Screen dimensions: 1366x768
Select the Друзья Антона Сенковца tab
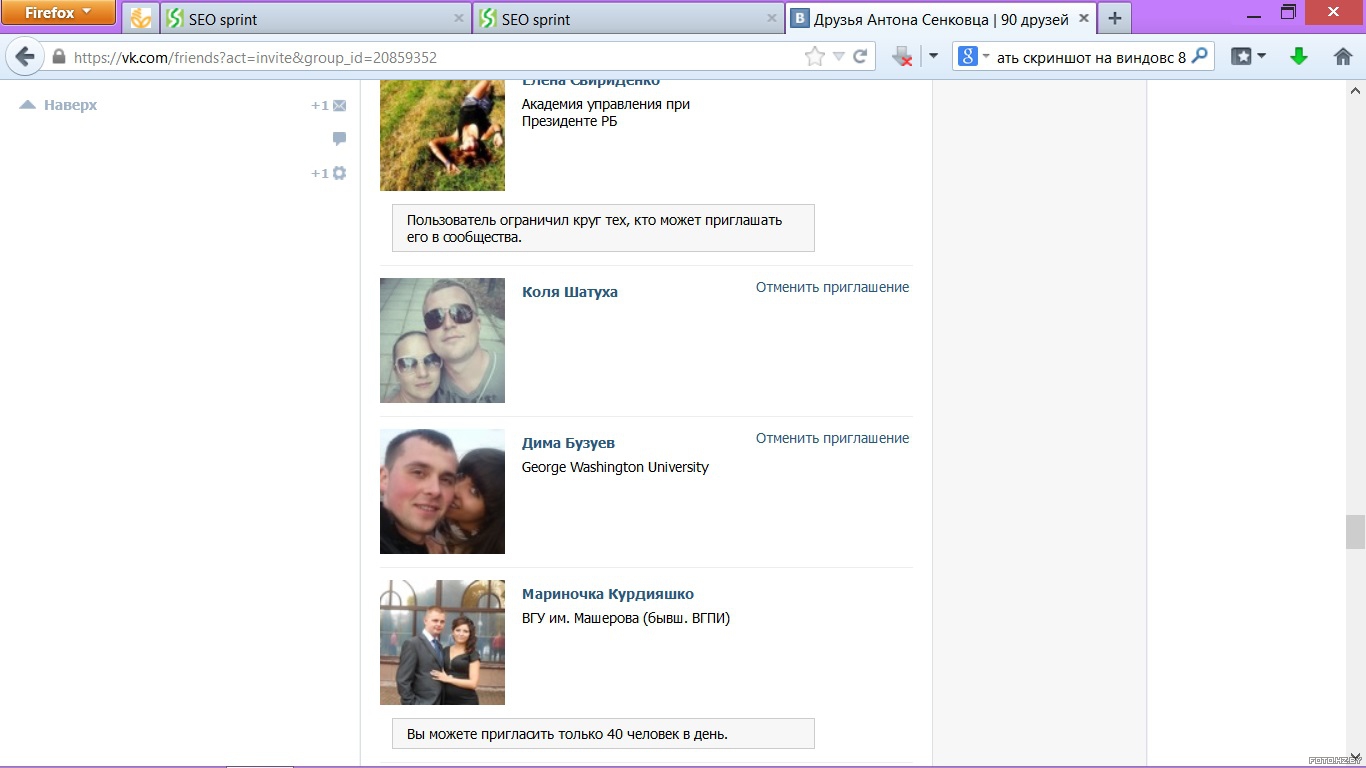[x=941, y=19]
